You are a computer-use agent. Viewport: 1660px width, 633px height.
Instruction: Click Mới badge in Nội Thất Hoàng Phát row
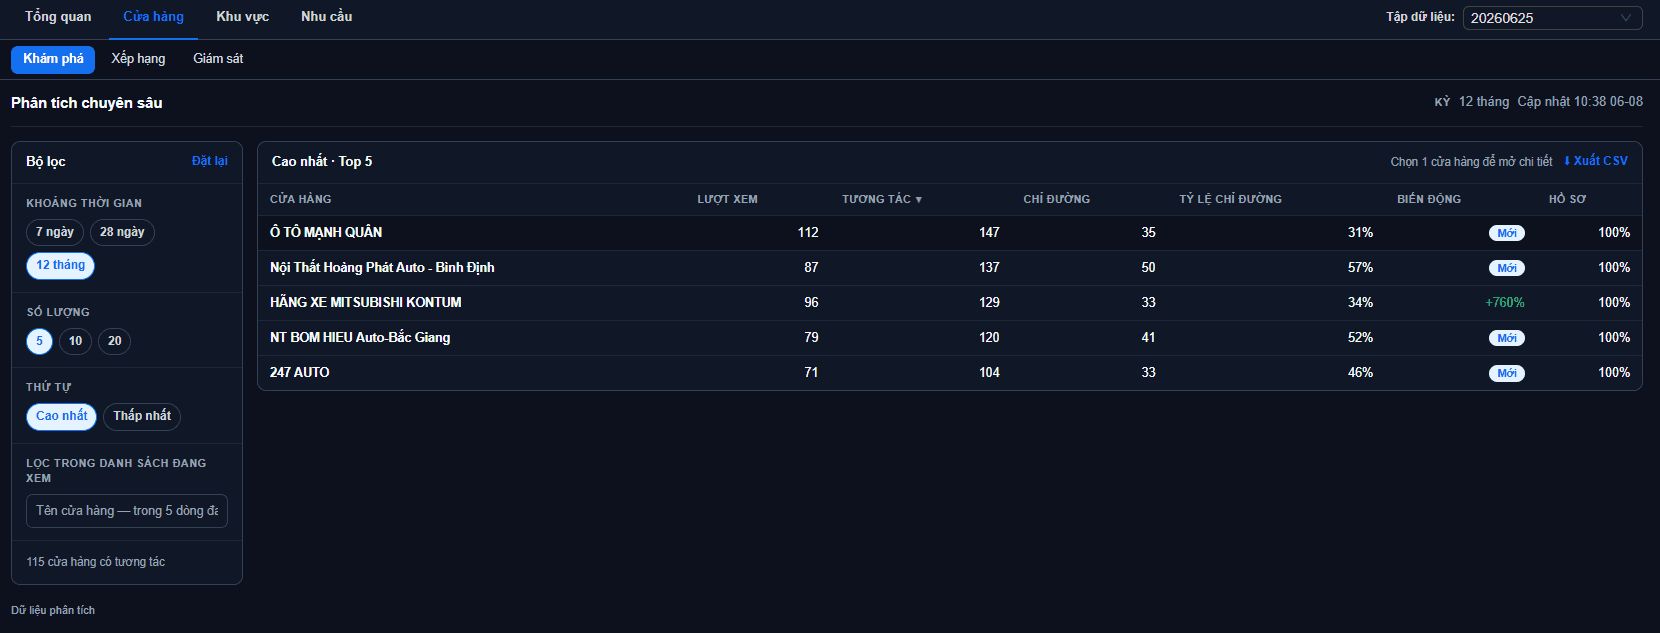[1507, 268]
